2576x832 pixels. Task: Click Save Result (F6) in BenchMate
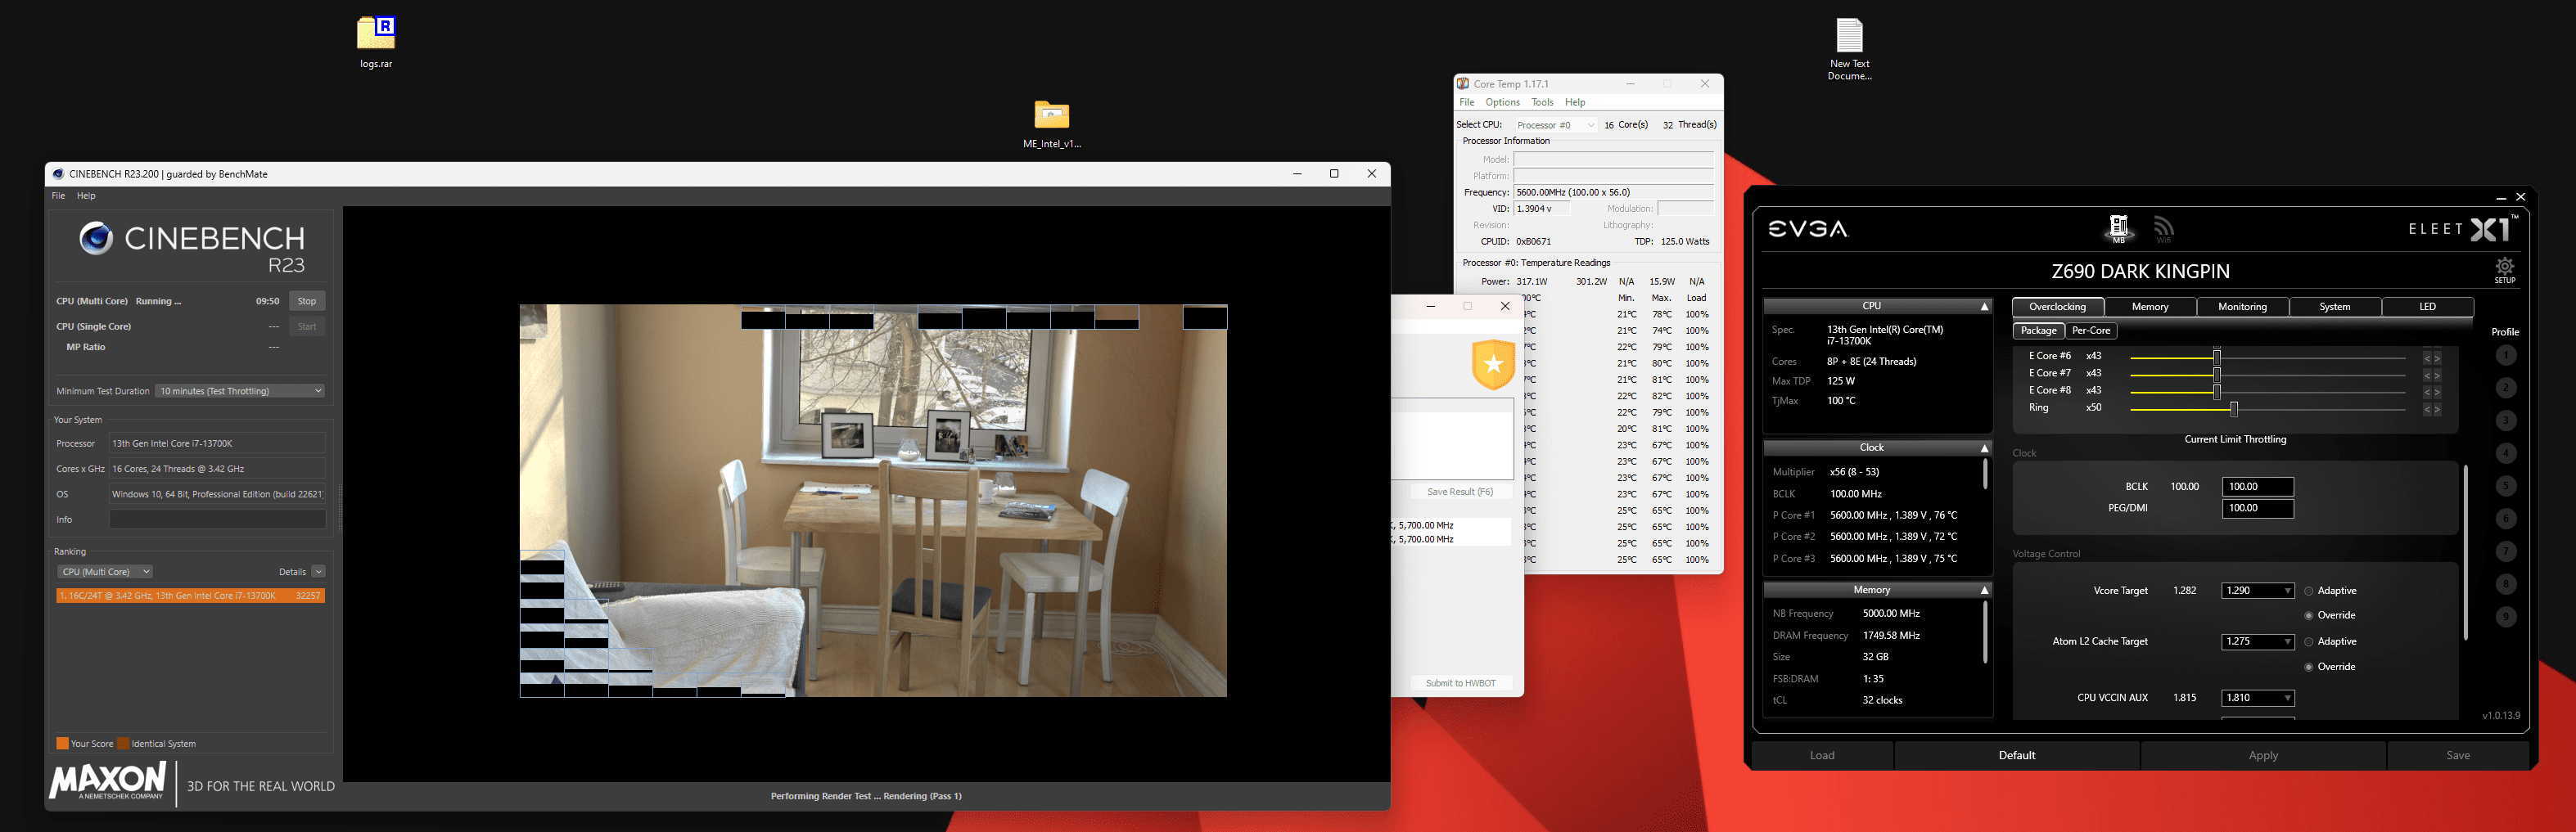tap(1460, 492)
